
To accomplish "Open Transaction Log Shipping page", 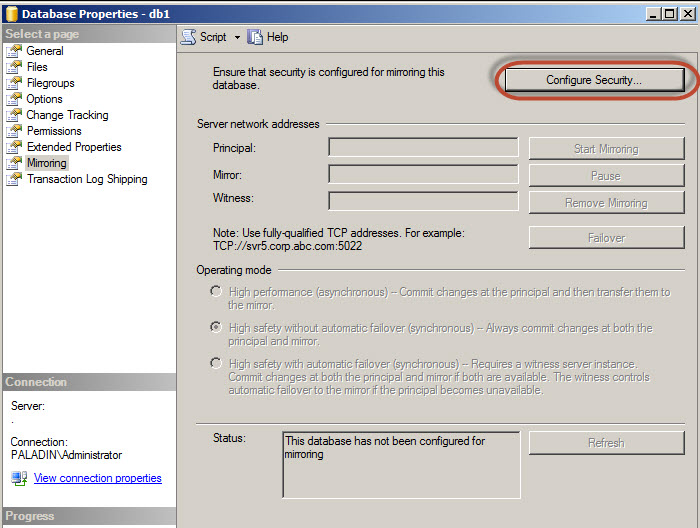I will pyautogui.click(x=87, y=179).
